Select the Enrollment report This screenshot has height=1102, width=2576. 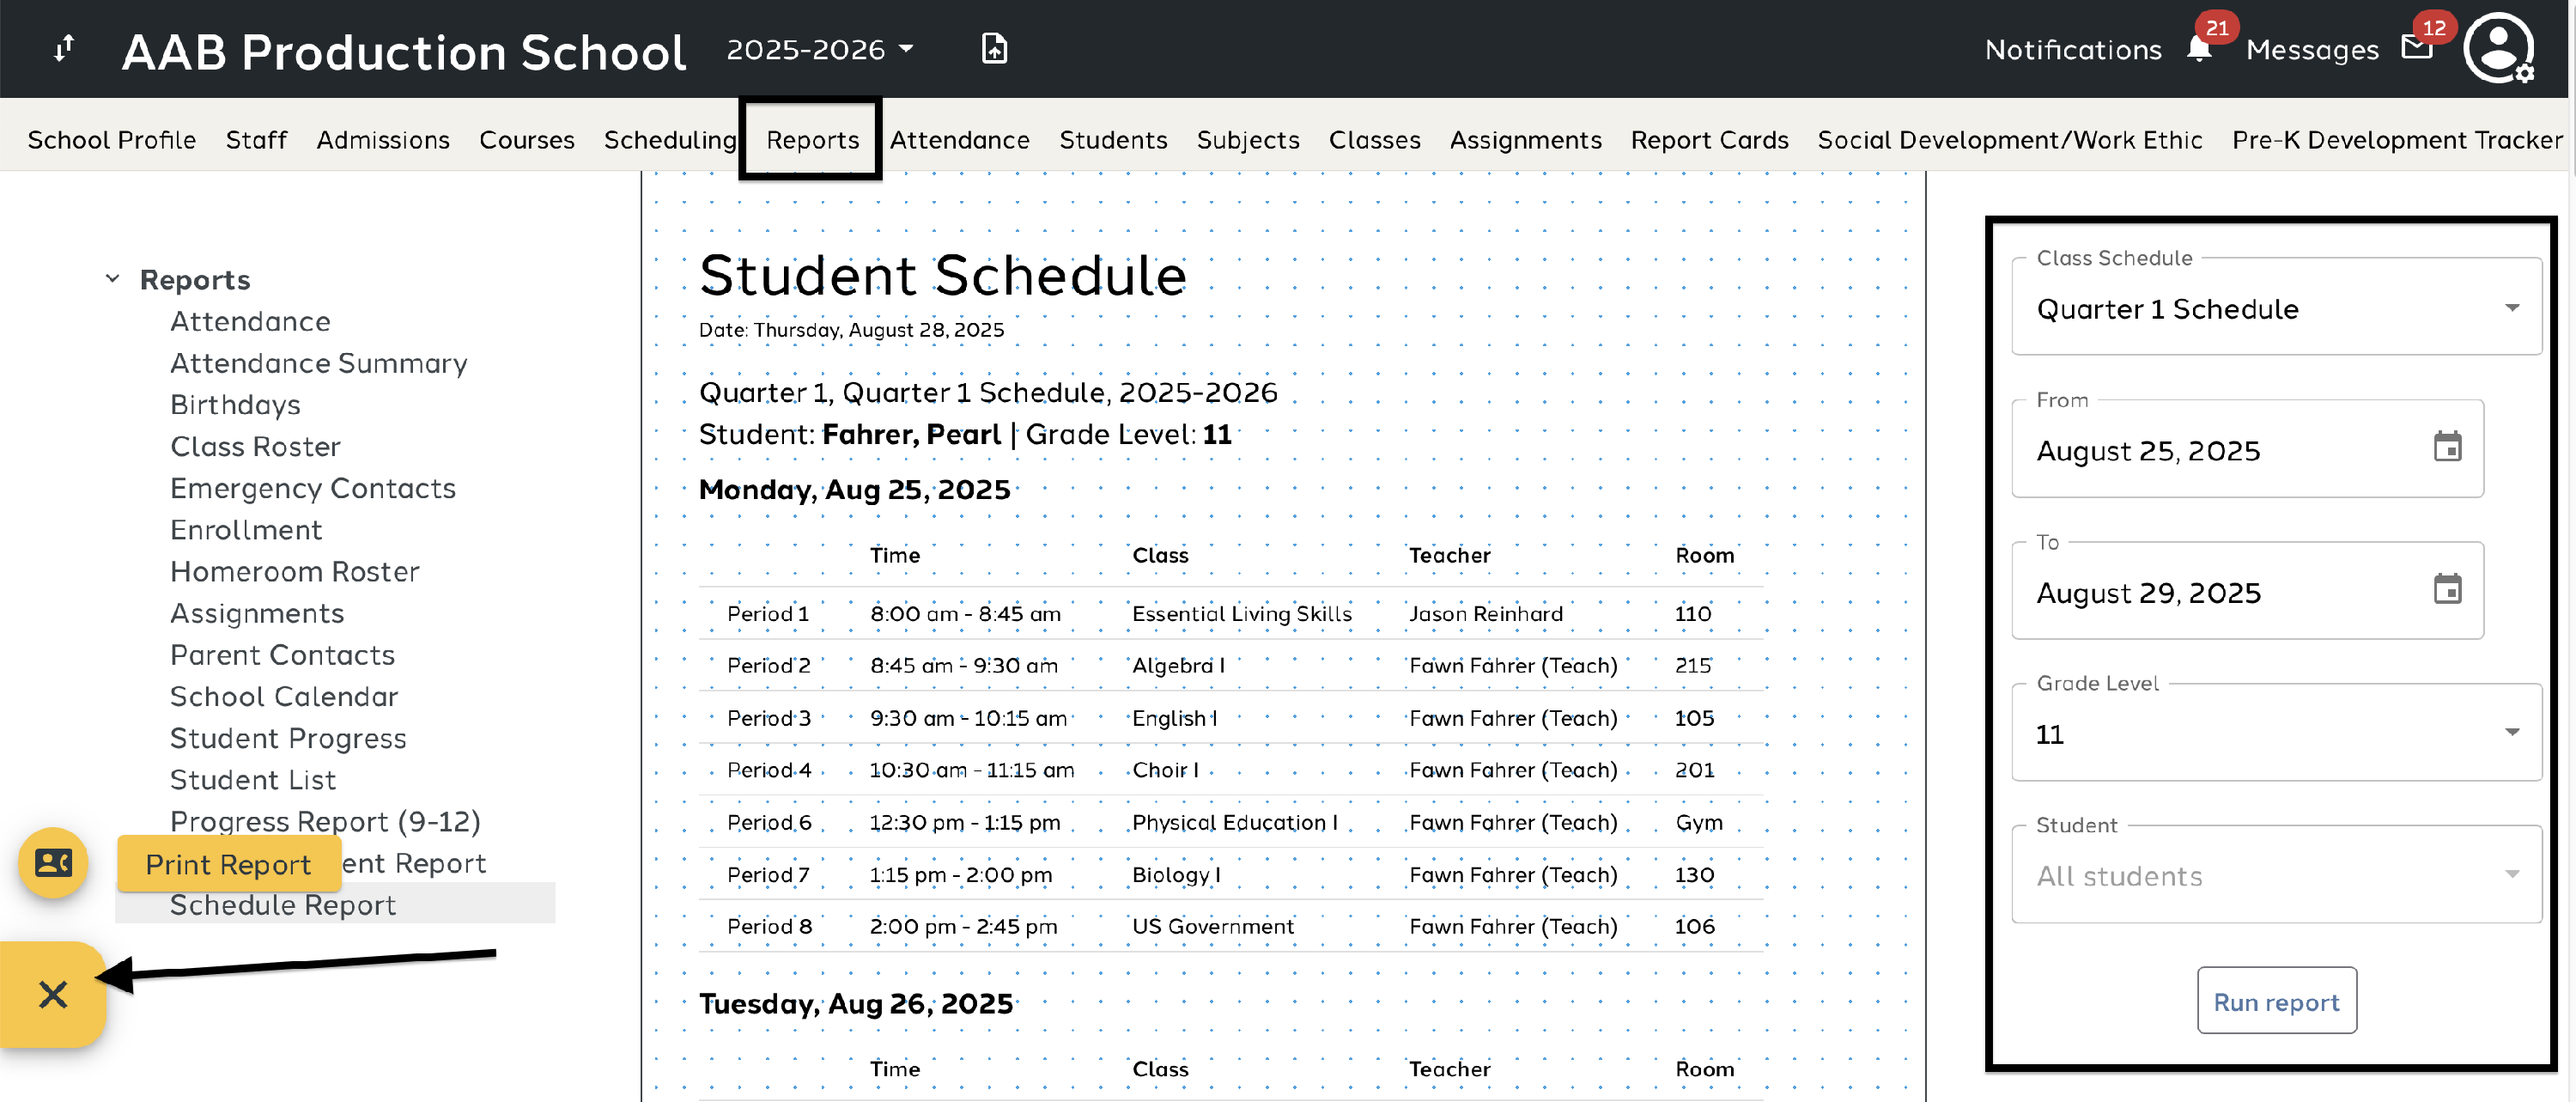[x=246, y=529]
